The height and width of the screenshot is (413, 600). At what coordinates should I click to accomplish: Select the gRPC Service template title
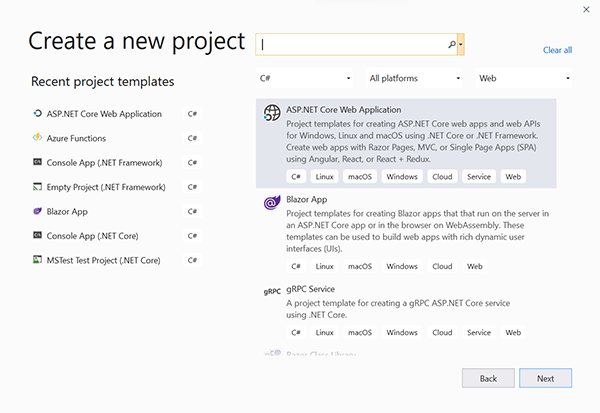click(310, 289)
